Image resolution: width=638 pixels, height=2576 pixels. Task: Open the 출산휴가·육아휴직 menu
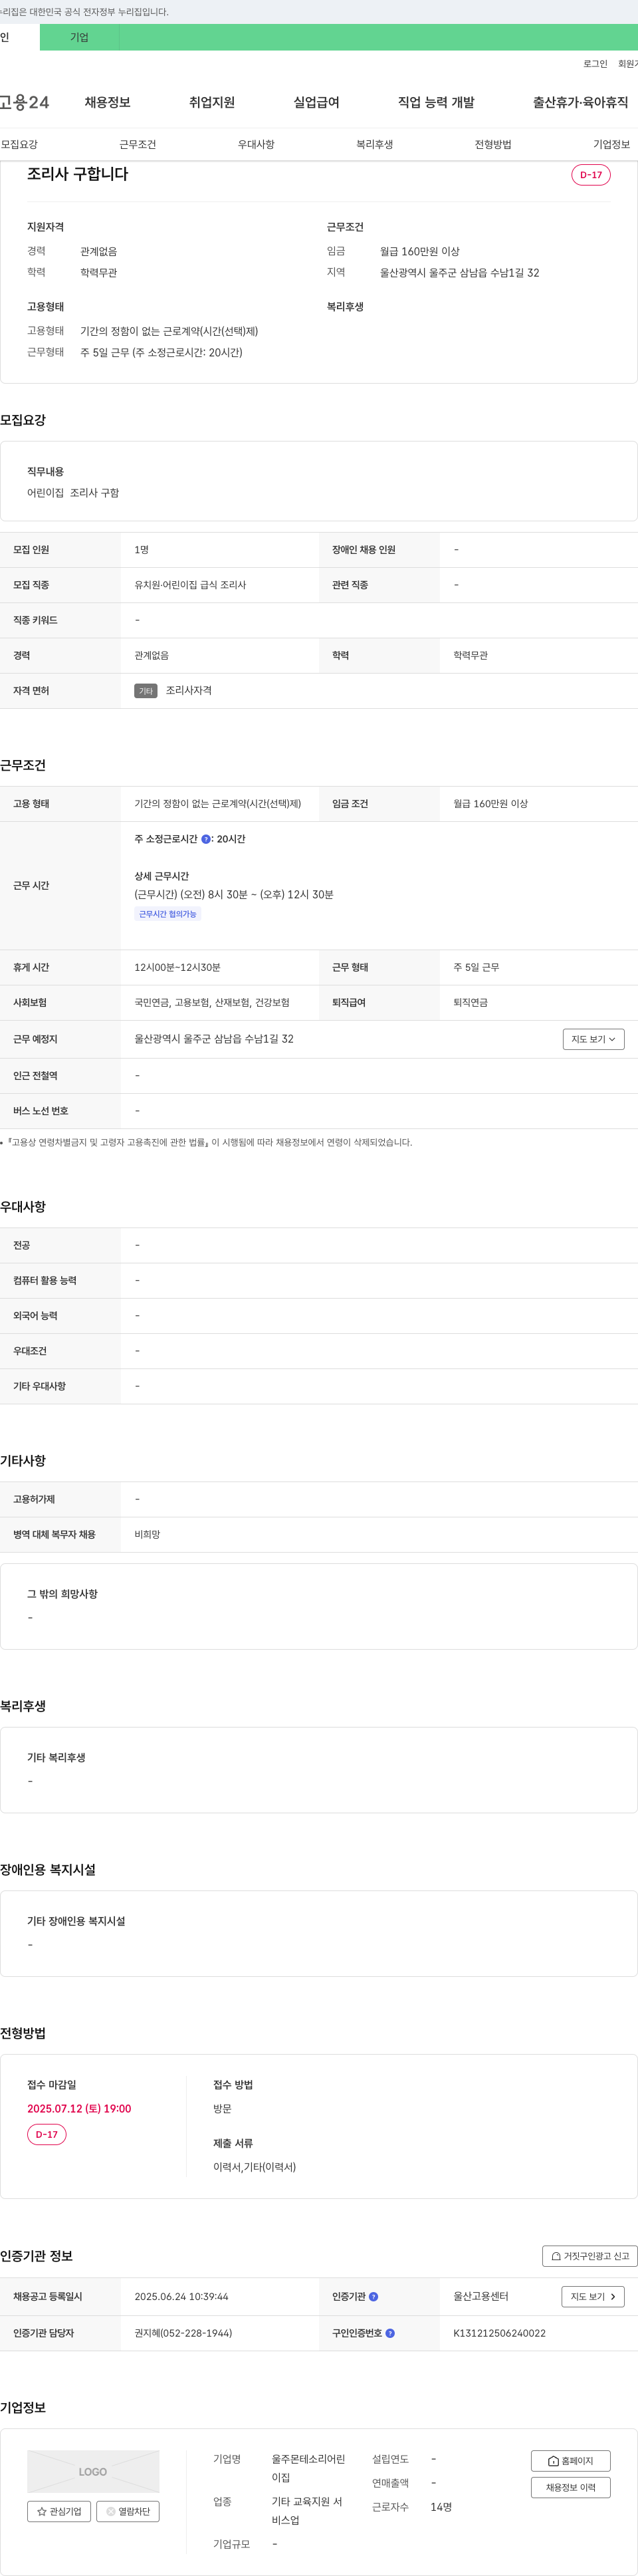(580, 102)
